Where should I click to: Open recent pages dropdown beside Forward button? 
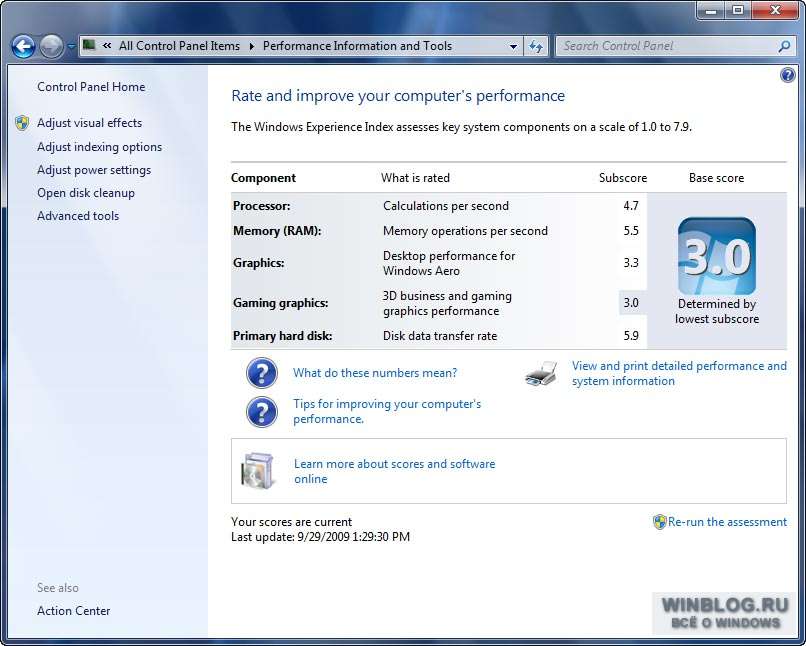click(71, 46)
